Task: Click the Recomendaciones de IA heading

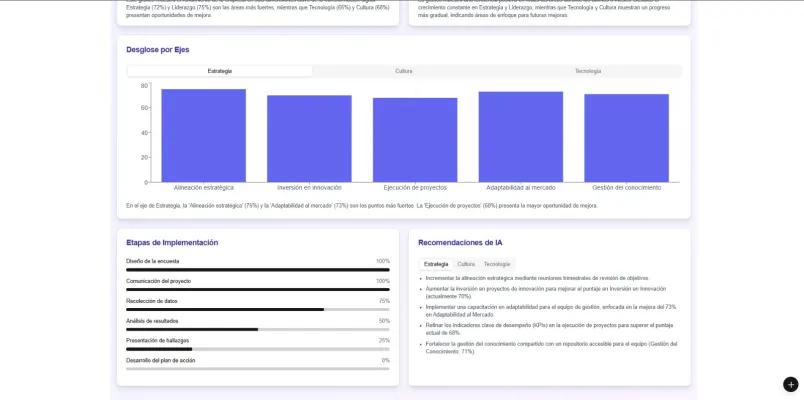Action: click(x=460, y=243)
